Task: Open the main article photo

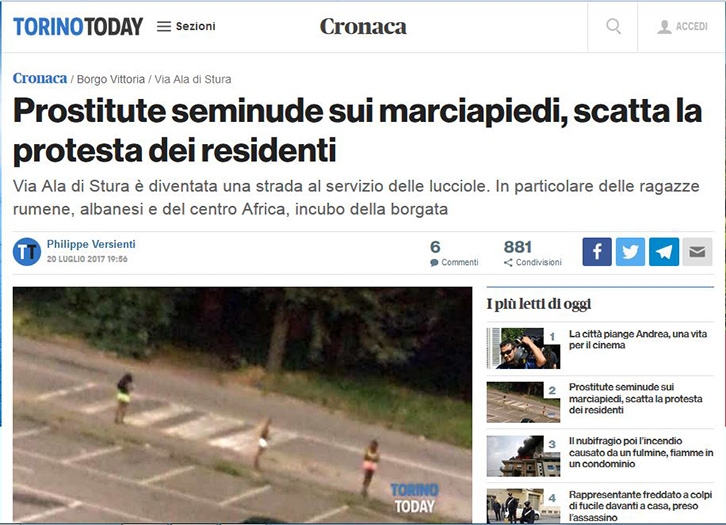Action: tap(243, 405)
